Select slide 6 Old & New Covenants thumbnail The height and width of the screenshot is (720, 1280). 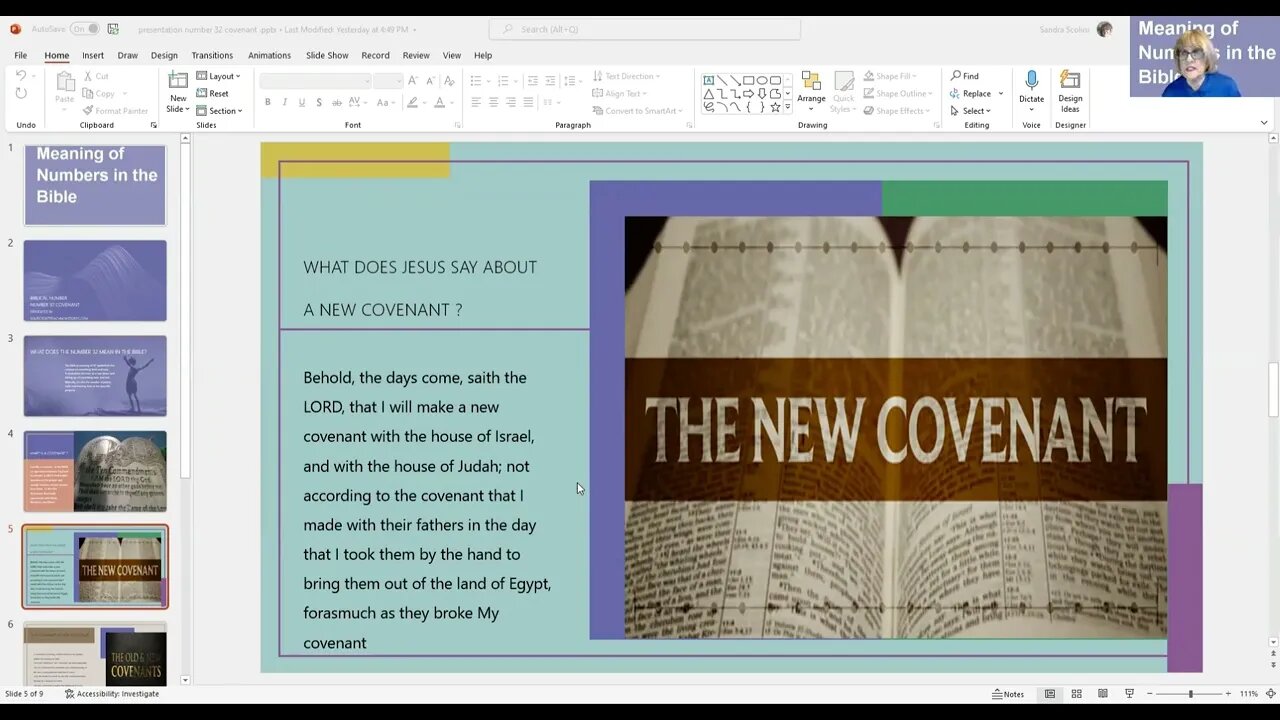click(95, 654)
